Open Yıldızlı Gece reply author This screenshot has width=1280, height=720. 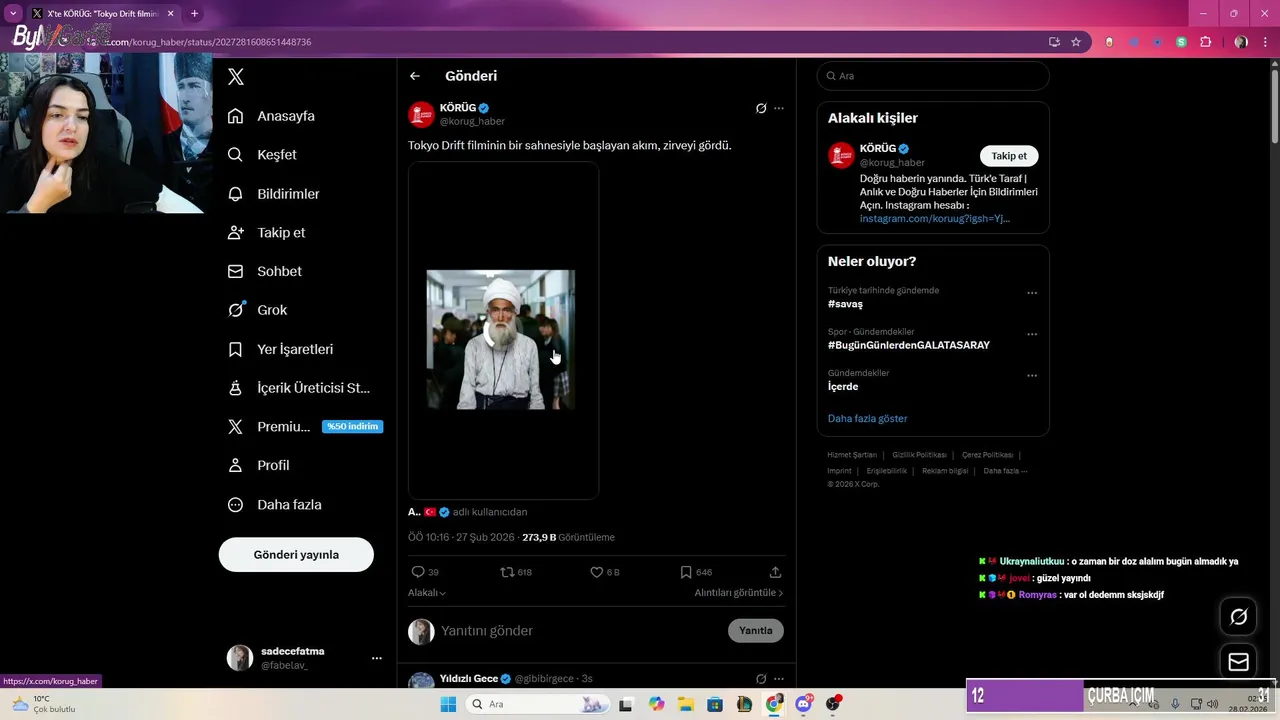click(x=469, y=679)
